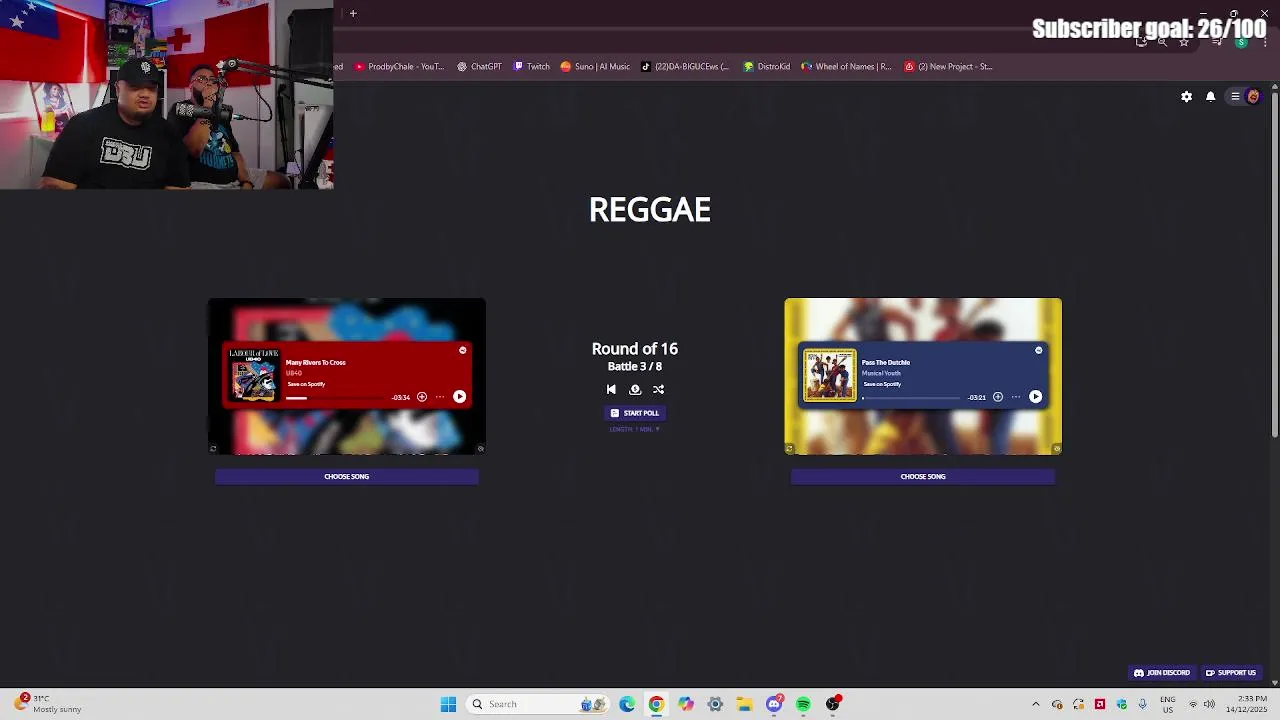This screenshot has width=1280, height=720.
Task: Add Pass The Dutchie to library
Action: pyautogui.click(x=997, y=397)
